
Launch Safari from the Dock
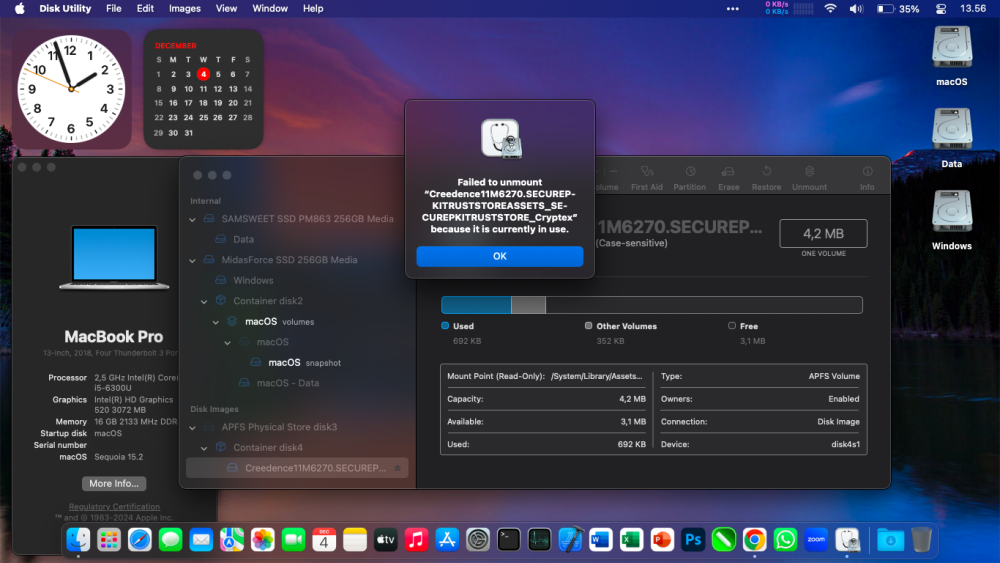(140, 540)
